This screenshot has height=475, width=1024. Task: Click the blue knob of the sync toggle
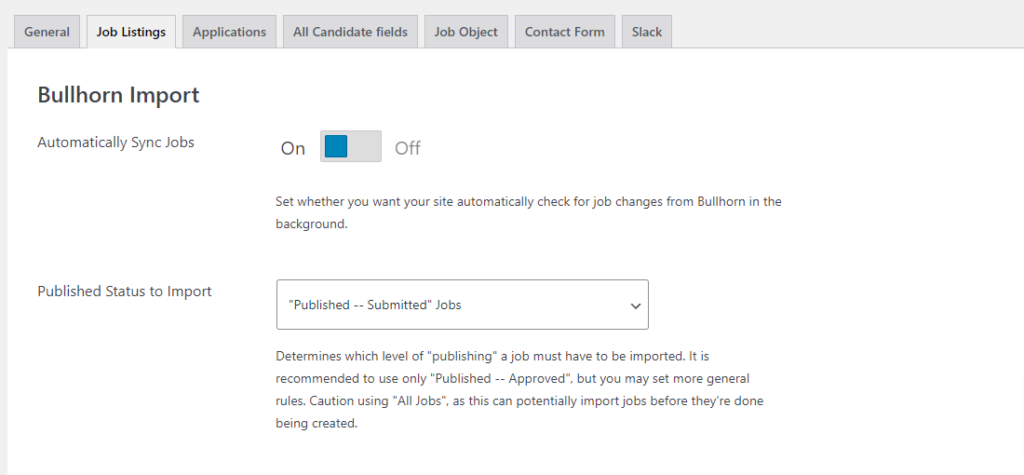336,147
